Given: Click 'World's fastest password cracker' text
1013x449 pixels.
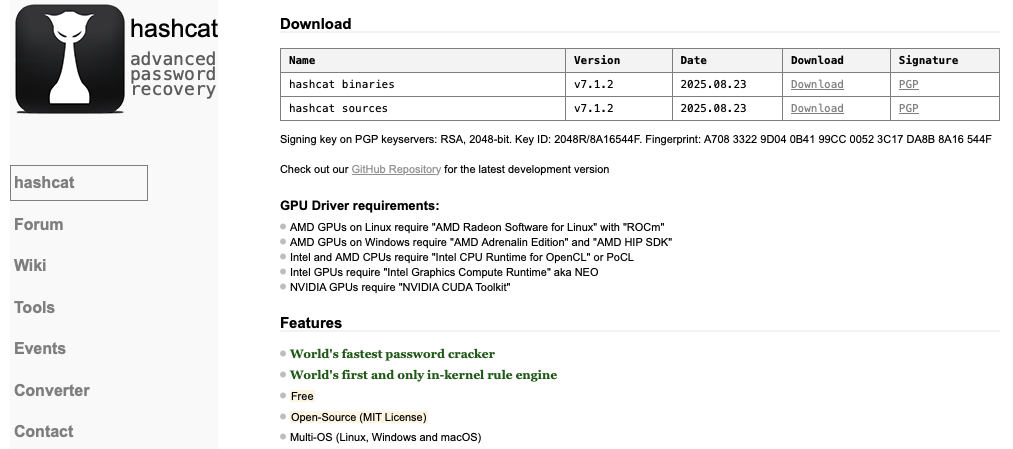Looking at the screenshot, I should [392, 354].
